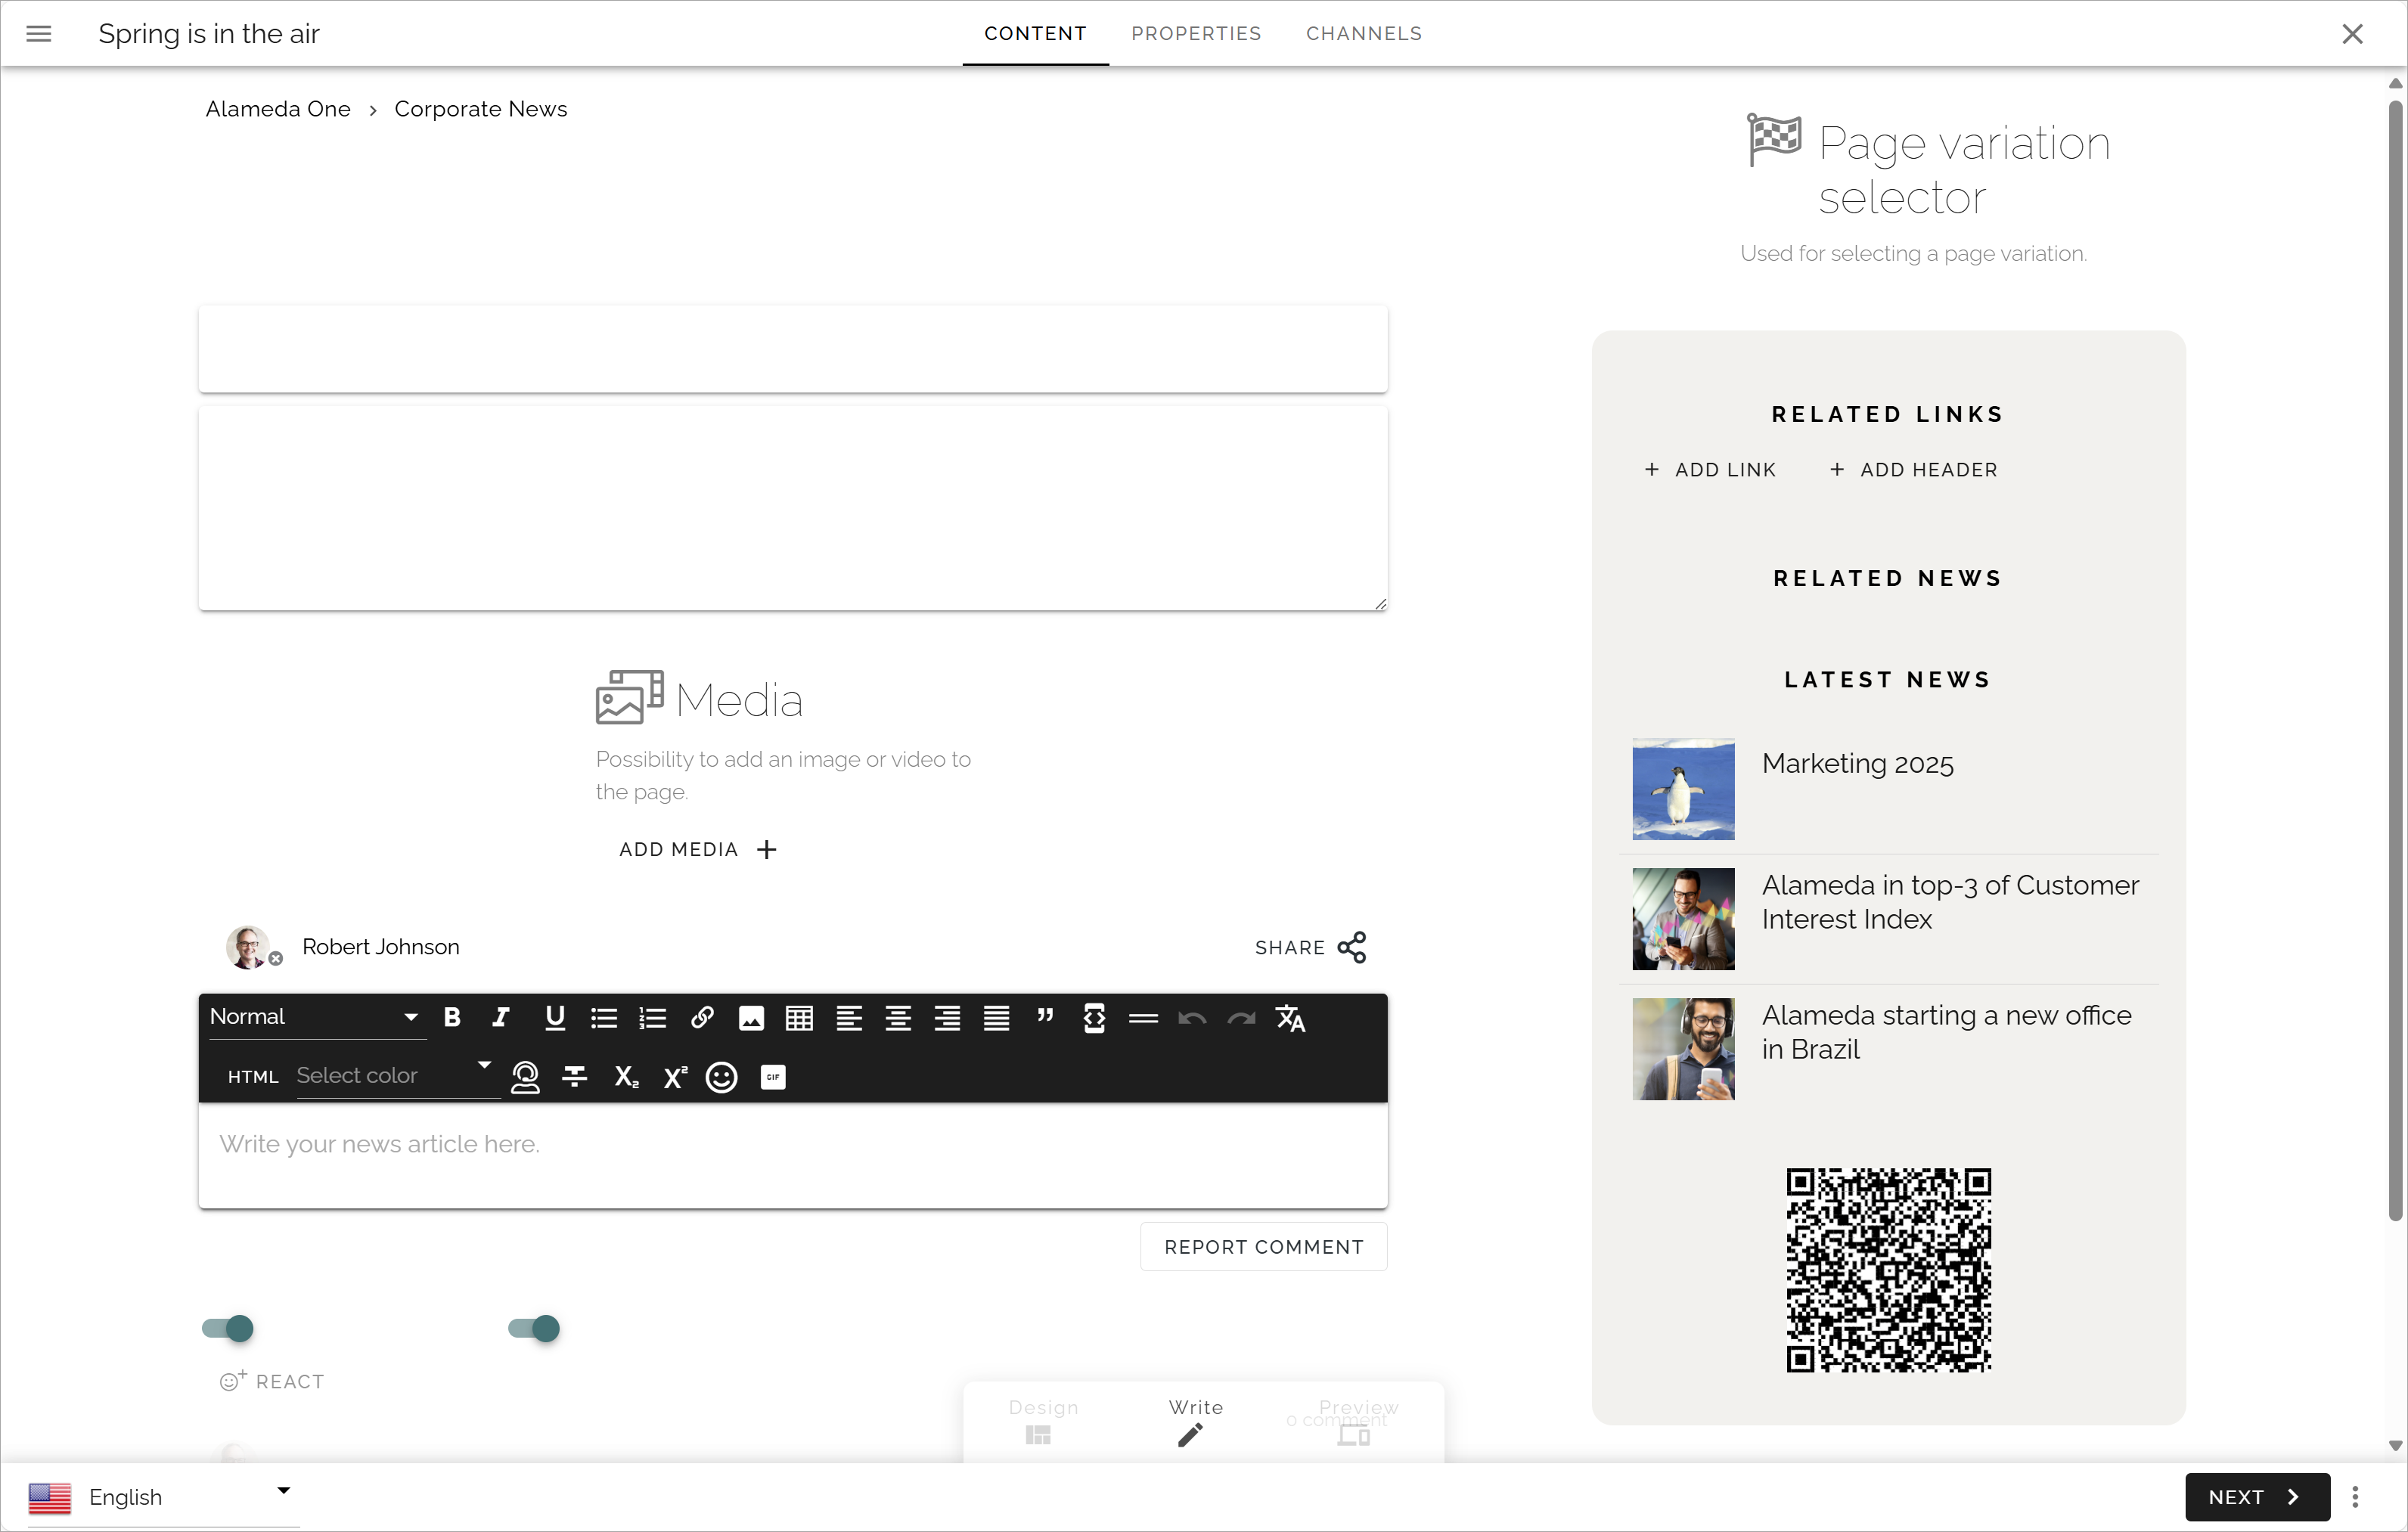The height and width of the screenshot is (1532, 2408).
Task: Toggle italic formatting in editor
Action: (x=501, y=1017)
